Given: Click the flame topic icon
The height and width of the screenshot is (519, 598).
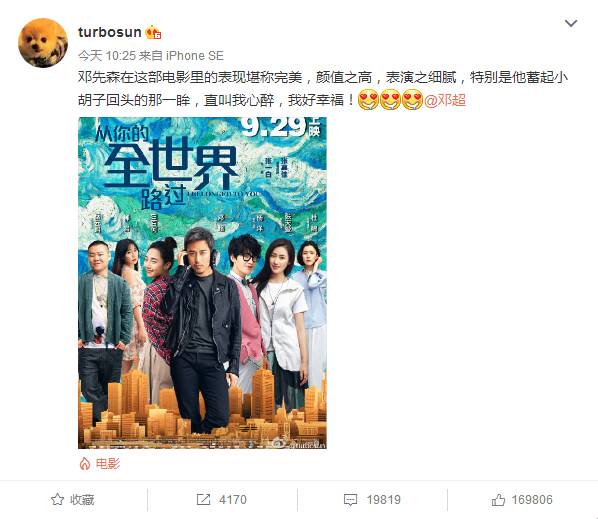Looking at the screenshot, I should [85, 464].
